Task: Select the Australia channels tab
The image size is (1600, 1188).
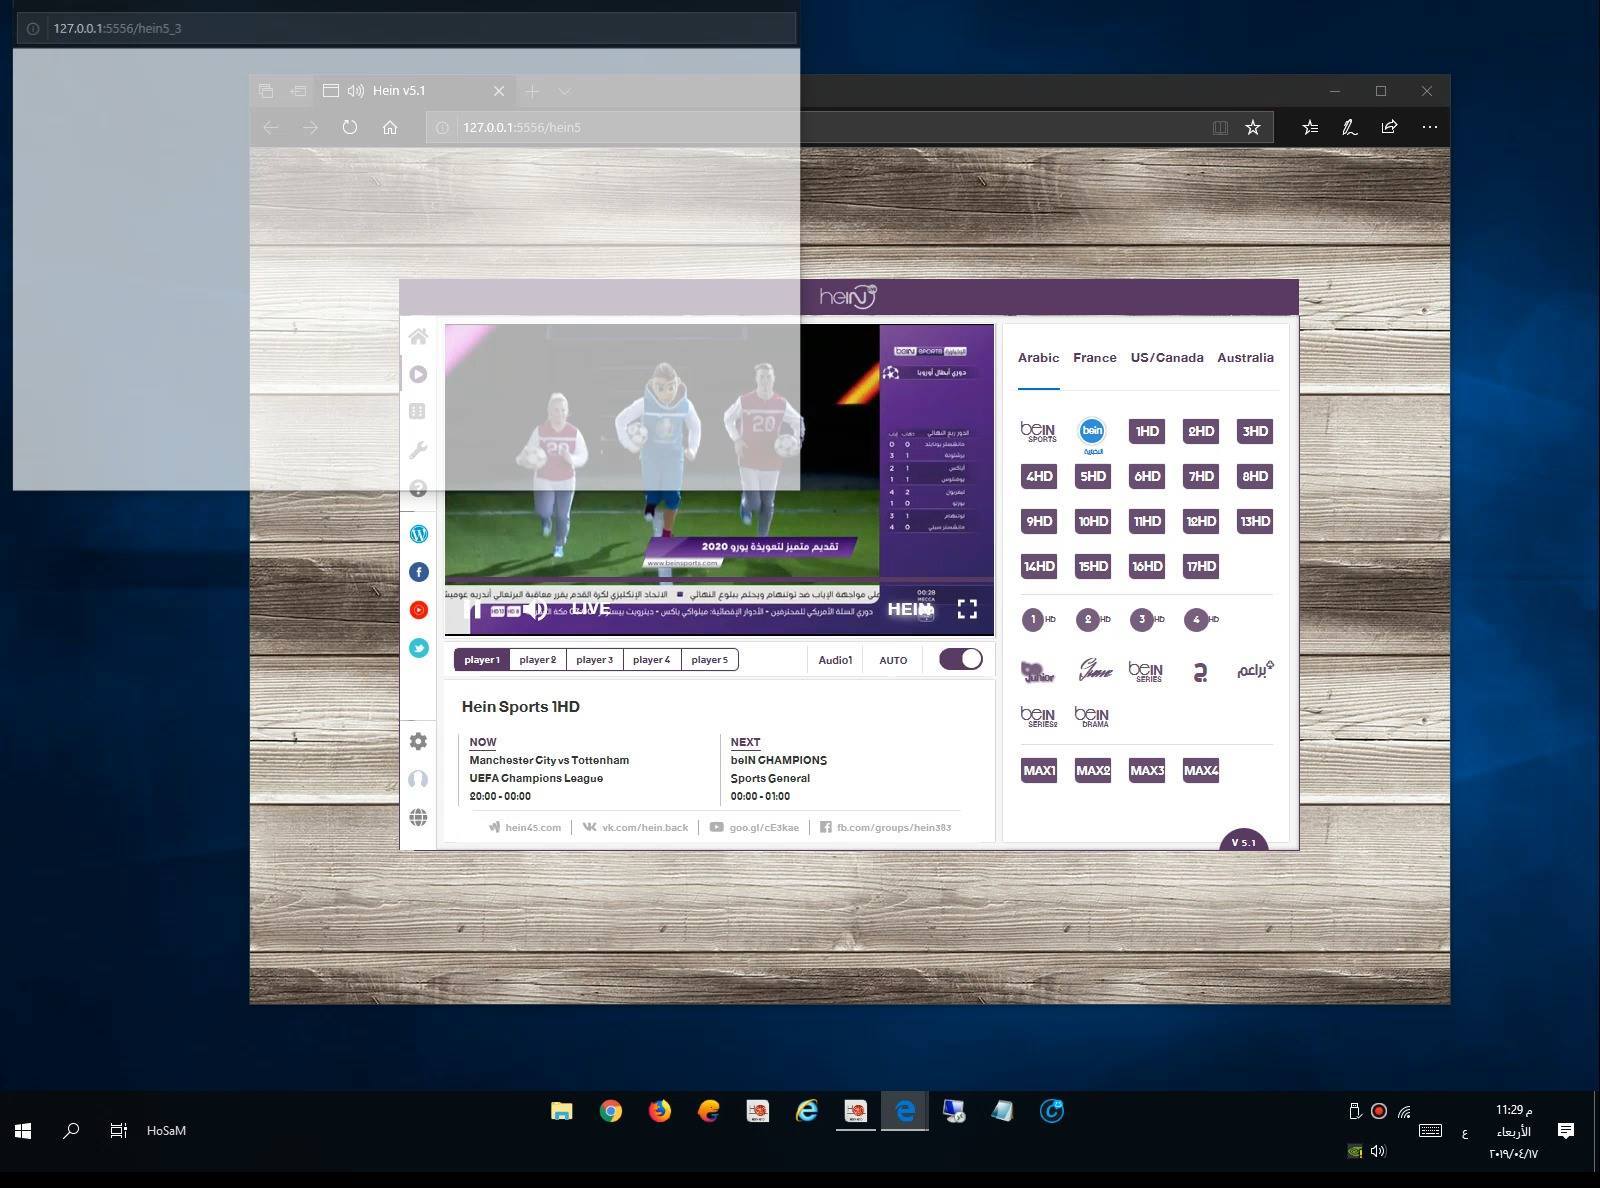Action: (x=1245, y=358)
